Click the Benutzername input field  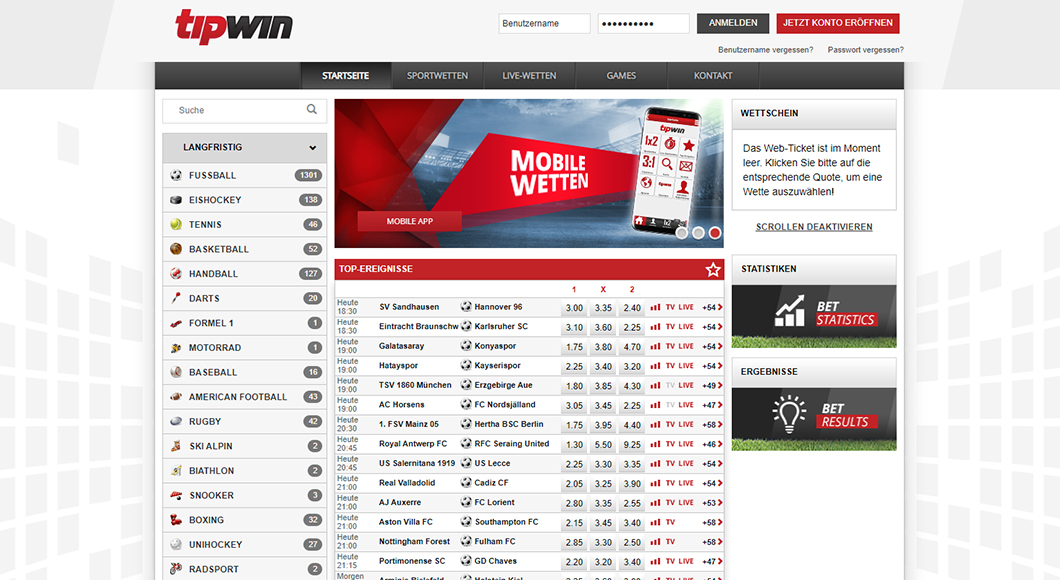click(x=544, y=23)
